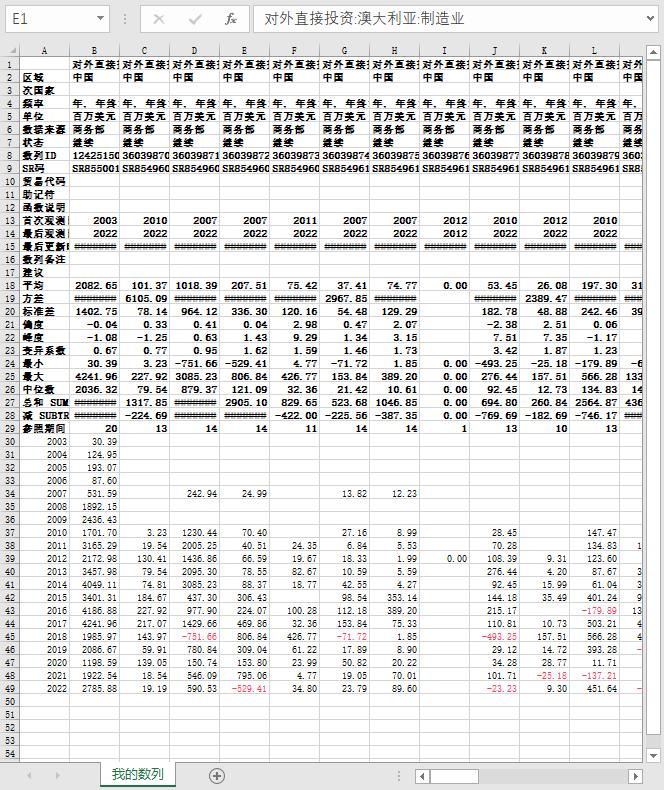
Task: Click cell with value 2967.85
Action: point(344,299)
